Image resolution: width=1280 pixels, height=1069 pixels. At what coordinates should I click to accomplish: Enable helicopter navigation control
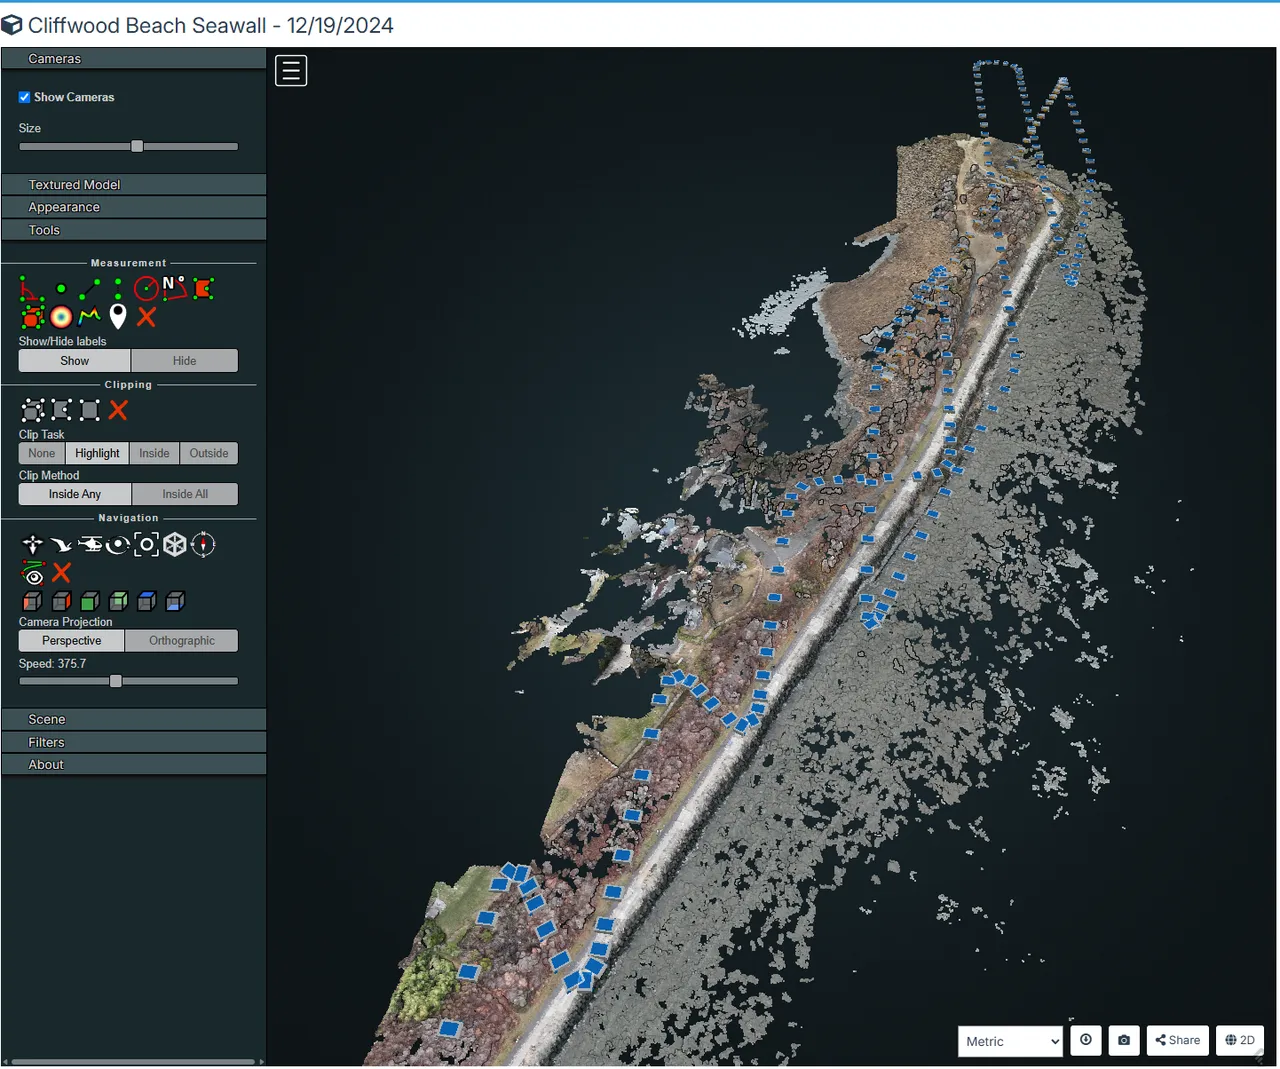coord(90,544)
